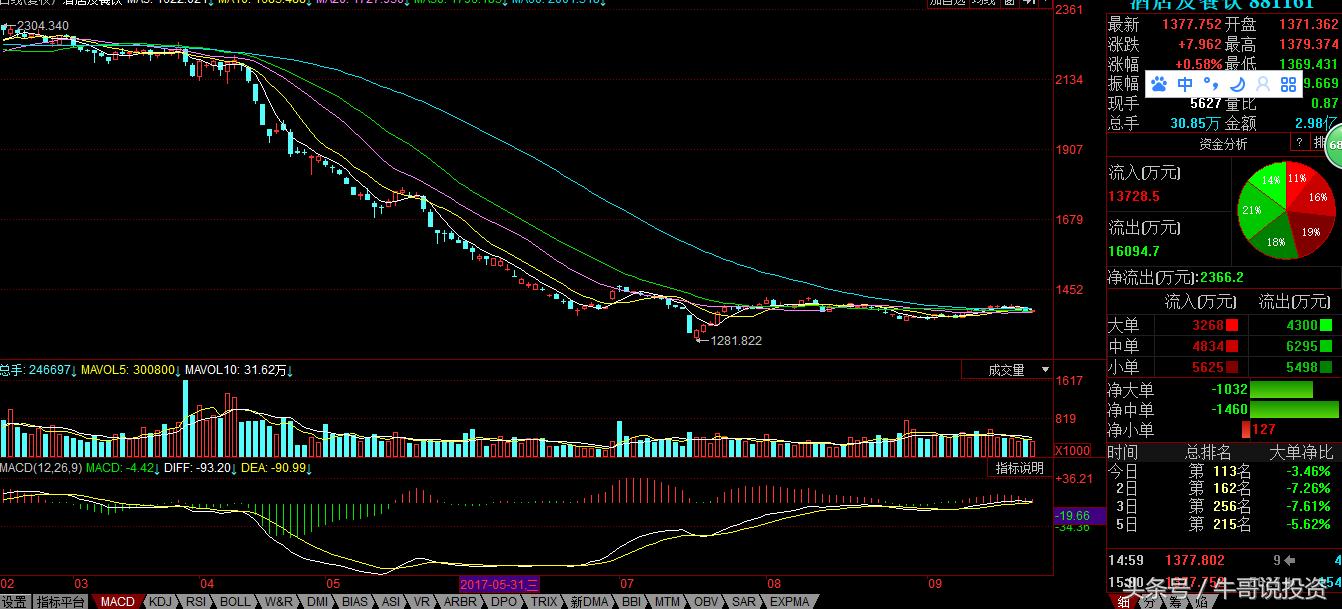Switch to the RSI indicator tab

[x=197, y=601]
